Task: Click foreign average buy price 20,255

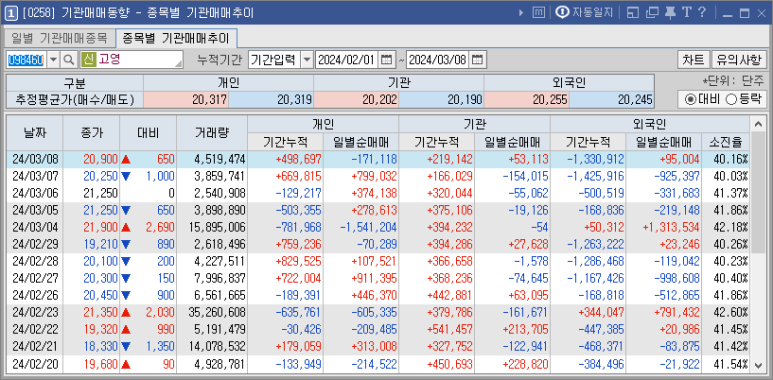Action: pyautogui.click(x=527, y=100)
